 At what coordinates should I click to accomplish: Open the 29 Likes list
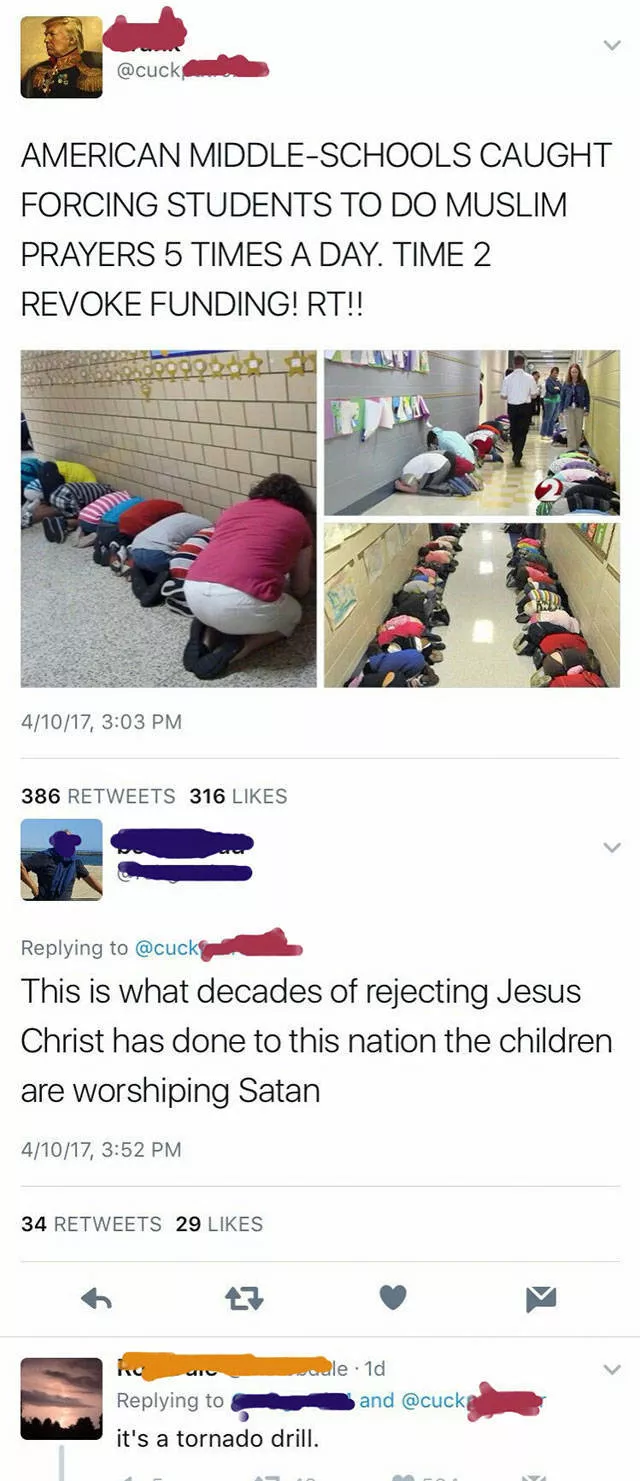point(219,1224)
